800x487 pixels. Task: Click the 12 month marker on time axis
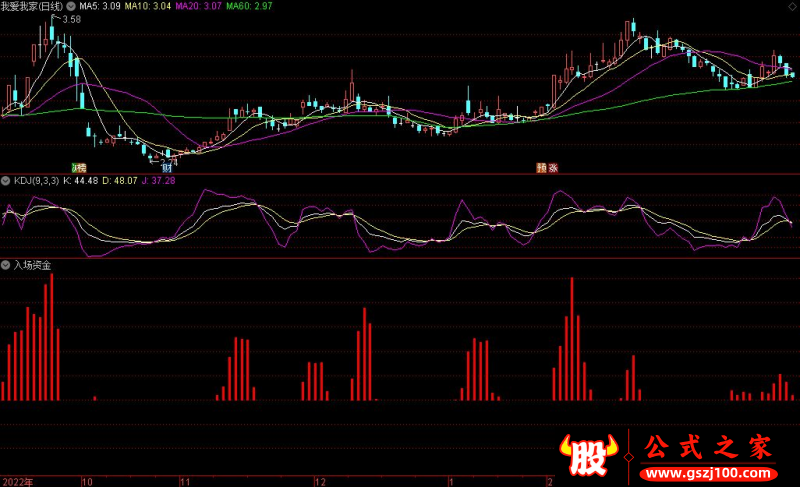(320, 482)
